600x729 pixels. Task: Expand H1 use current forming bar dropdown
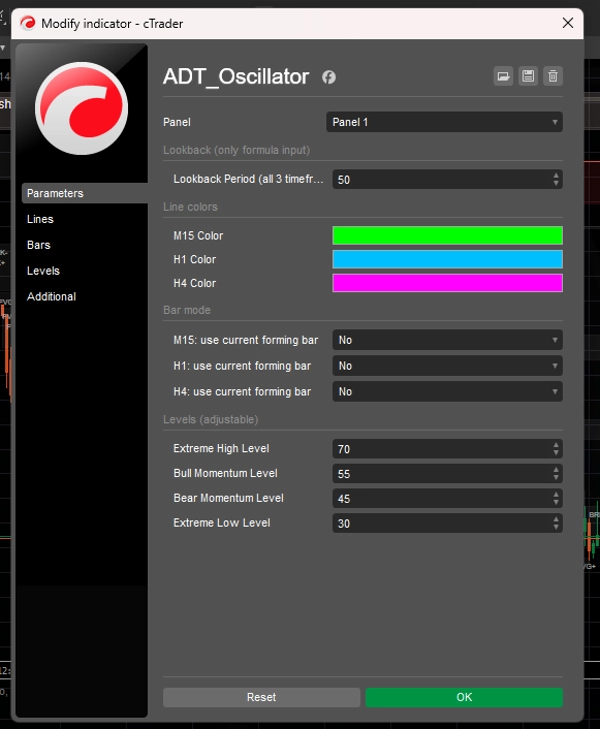click(x=448, y=366)
